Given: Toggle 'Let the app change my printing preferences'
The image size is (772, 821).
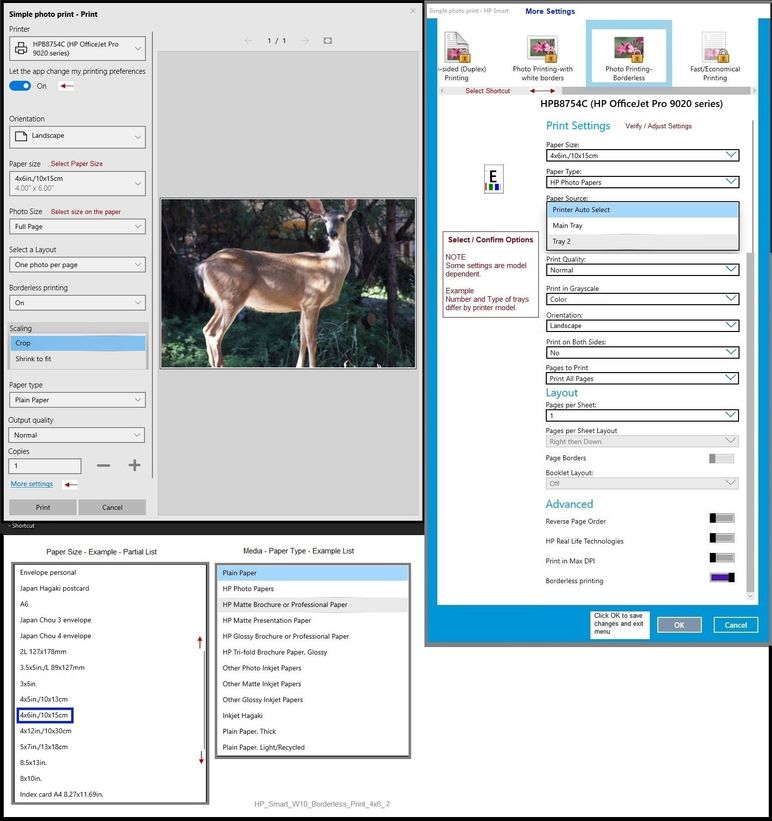Looking at the screenshot, I should point(20,86).
